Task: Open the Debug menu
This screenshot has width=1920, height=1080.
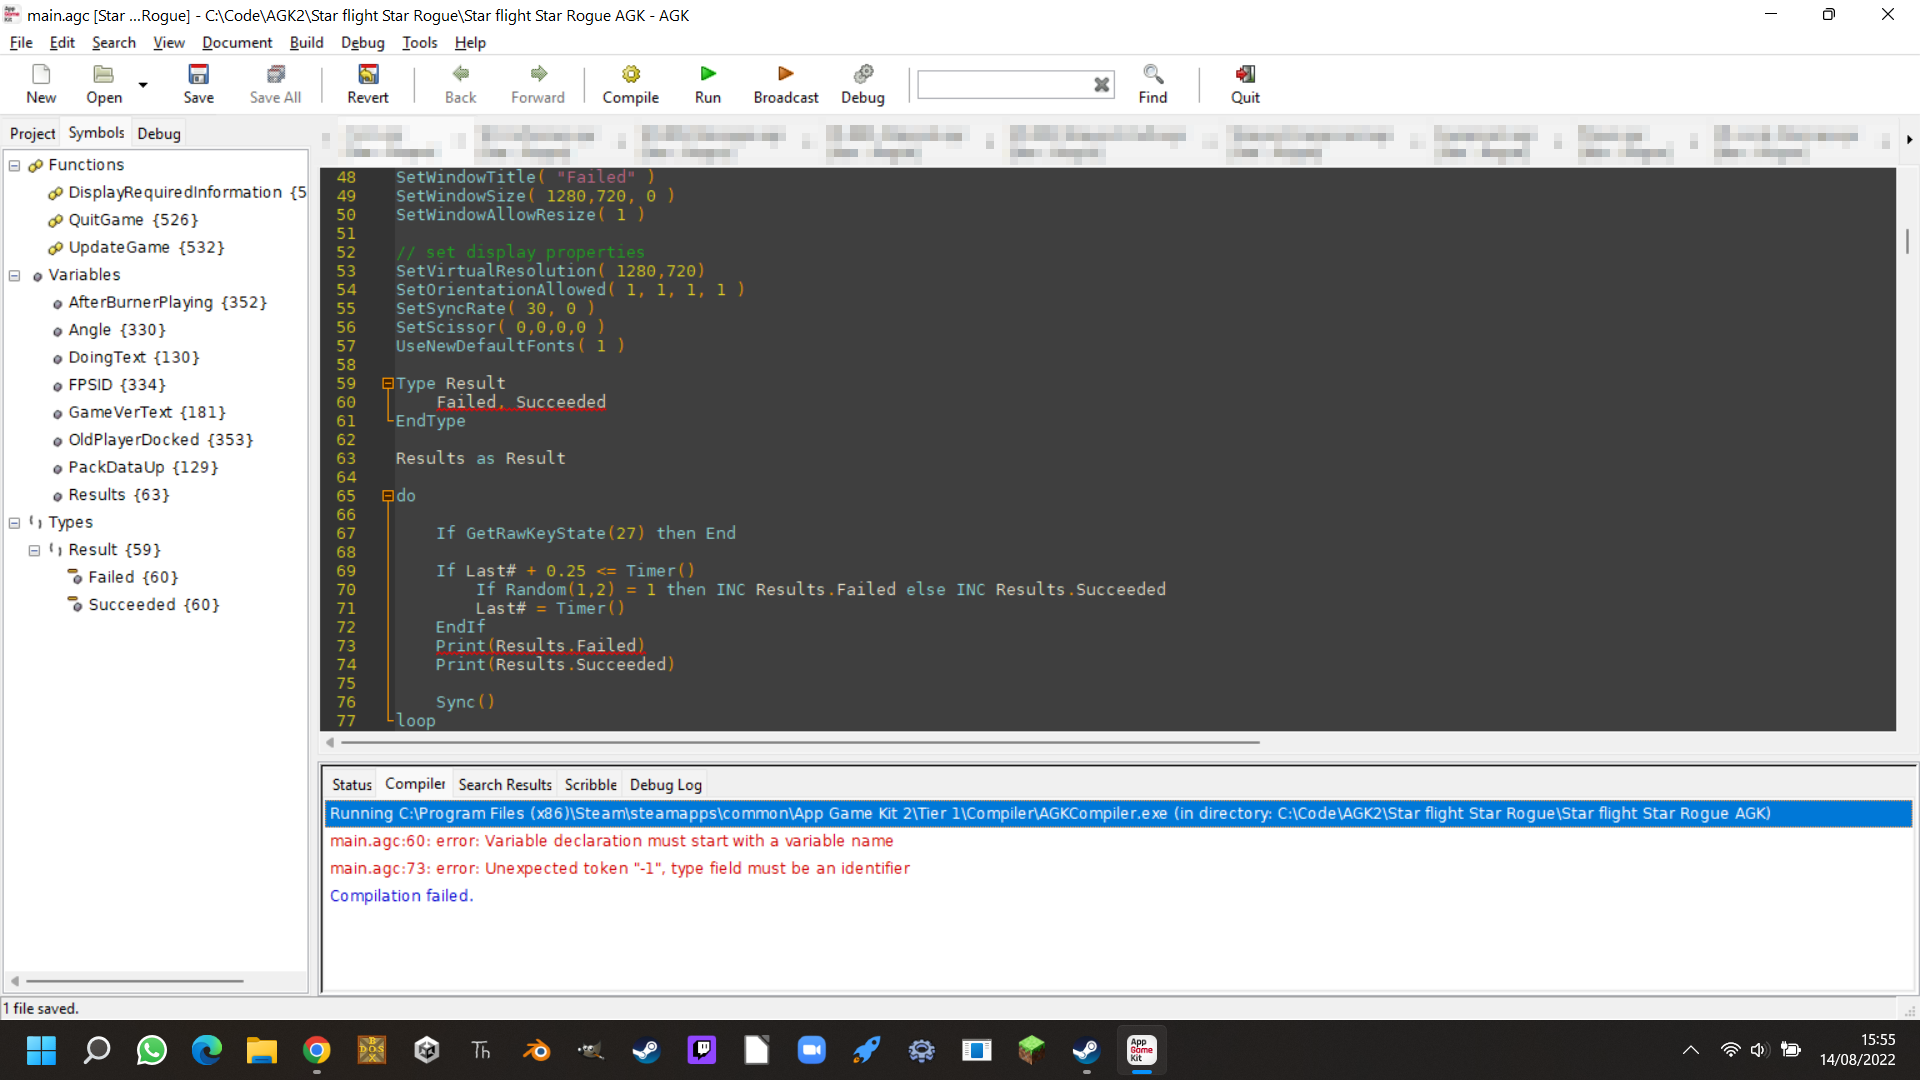Action: point(363,42)
